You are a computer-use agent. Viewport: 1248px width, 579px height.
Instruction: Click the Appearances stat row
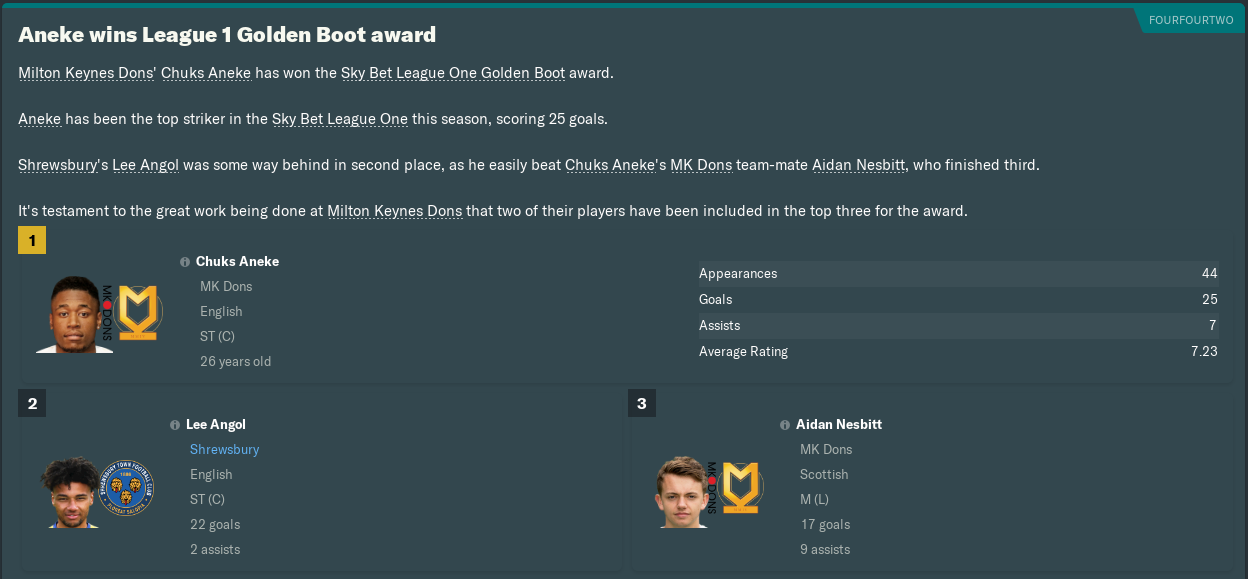957,273
